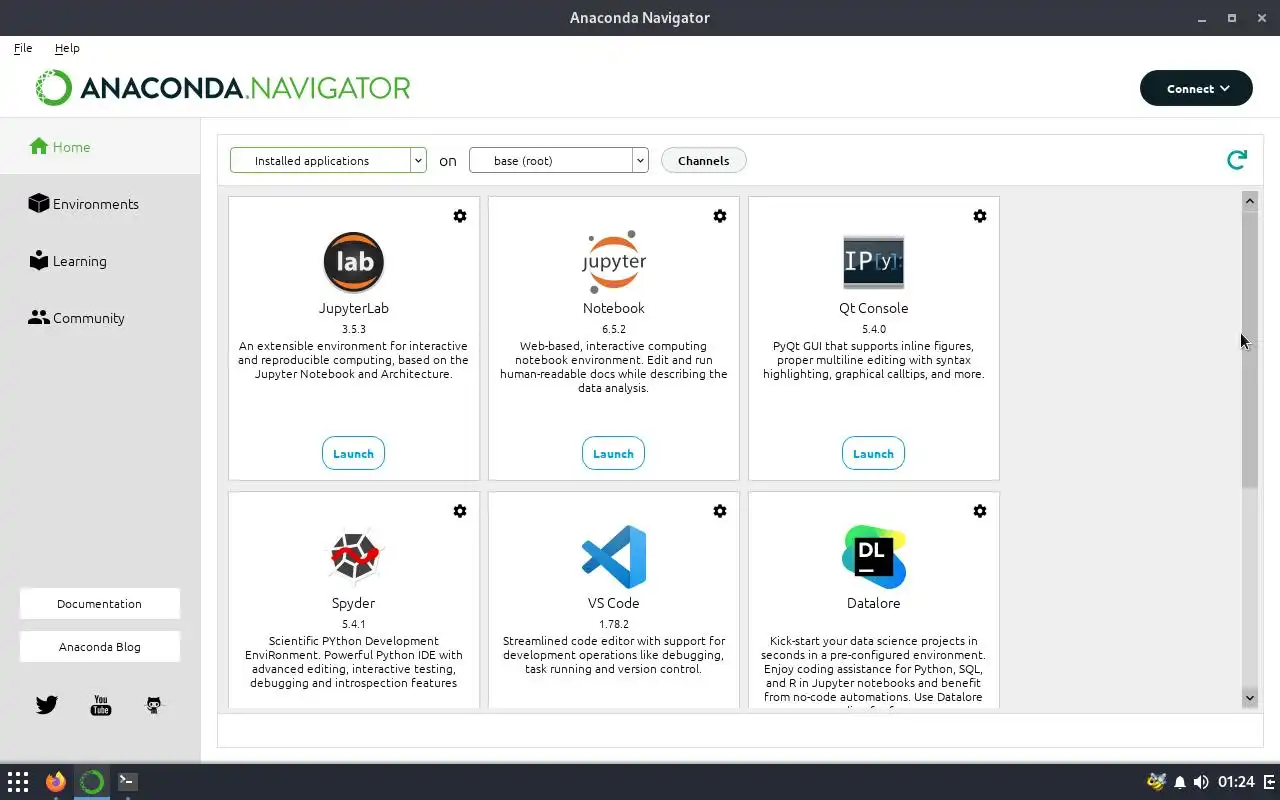Screen dimensions: 1280x800
Task: Switch to the Learning tab
Action: pyautogui.click(x=100, y=261)
